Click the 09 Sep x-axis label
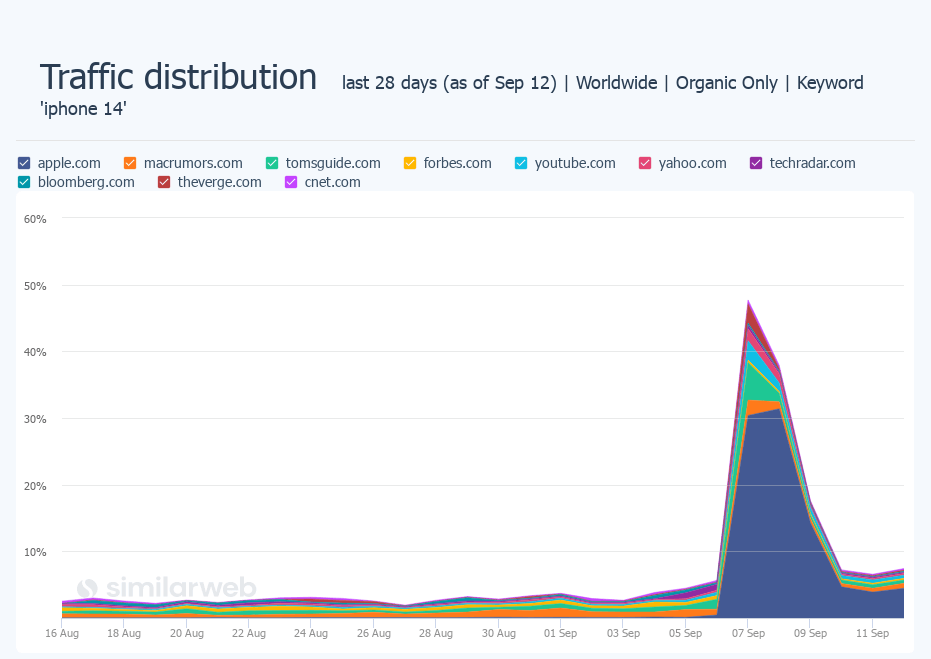The image size is (931, 659). pos(810,633)
